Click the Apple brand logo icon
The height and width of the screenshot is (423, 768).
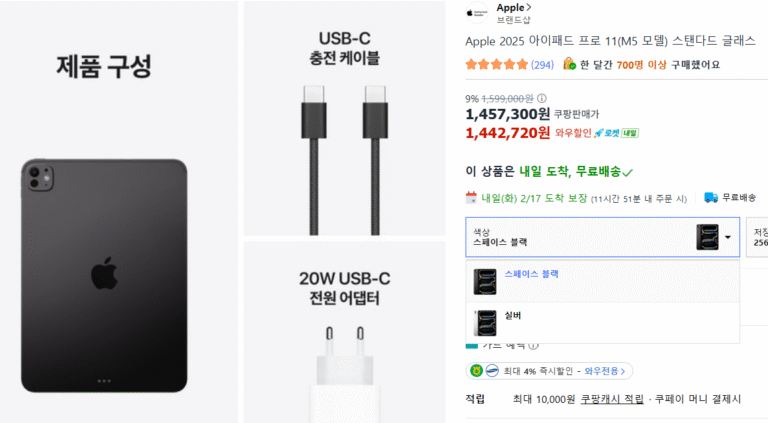coord(477,13)
